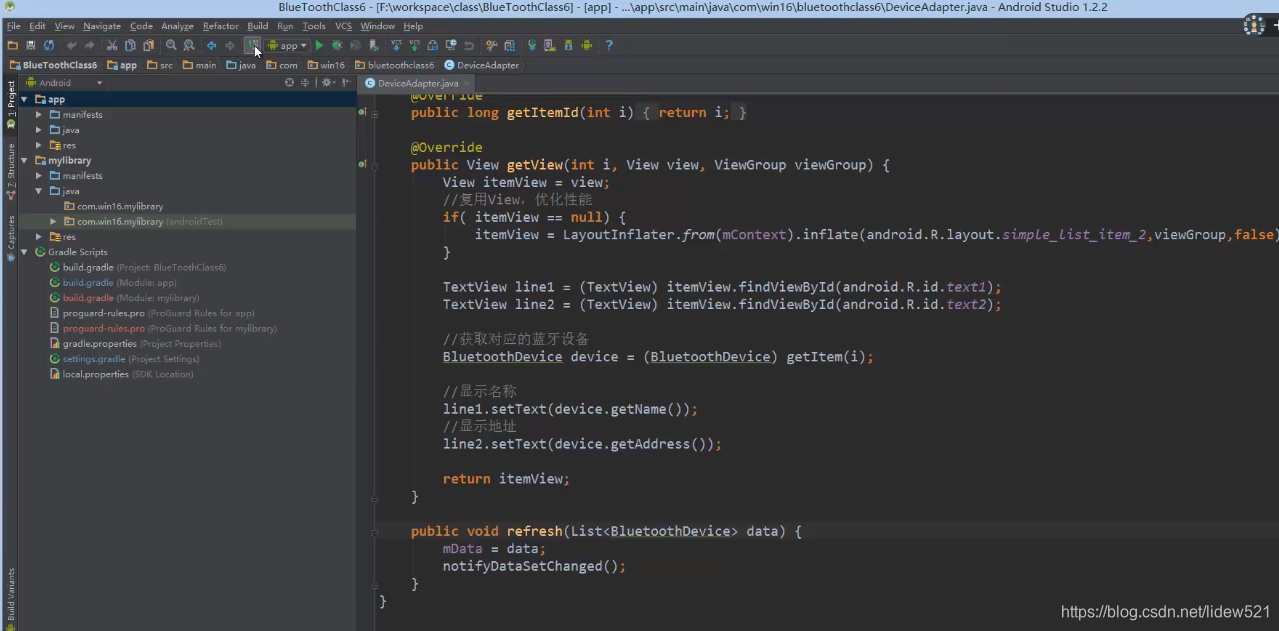The width and height of the screenshot is (1279, 631).
Task: Navigate Back with the left arrow icon
Action: click(211, 45)
